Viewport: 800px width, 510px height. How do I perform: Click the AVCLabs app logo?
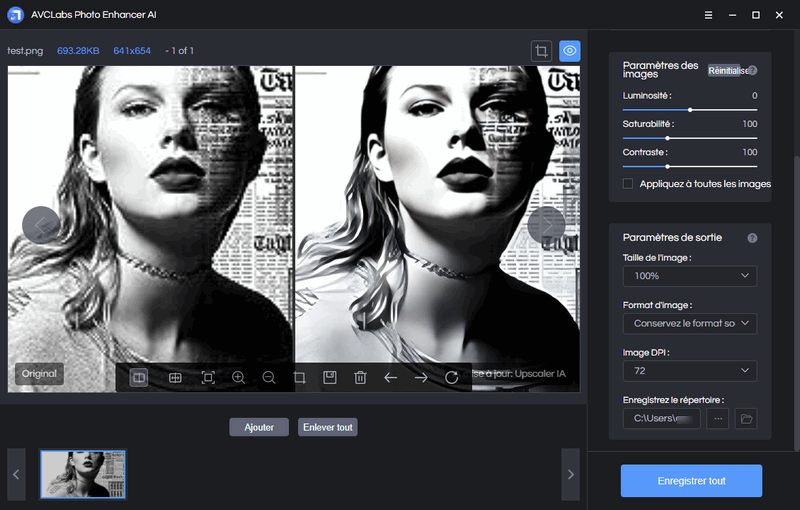[15, 15]
